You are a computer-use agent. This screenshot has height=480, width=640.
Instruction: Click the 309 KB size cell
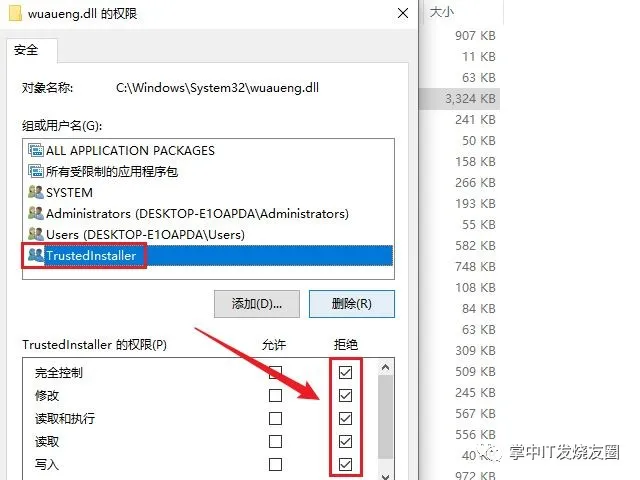pos(475,351)
